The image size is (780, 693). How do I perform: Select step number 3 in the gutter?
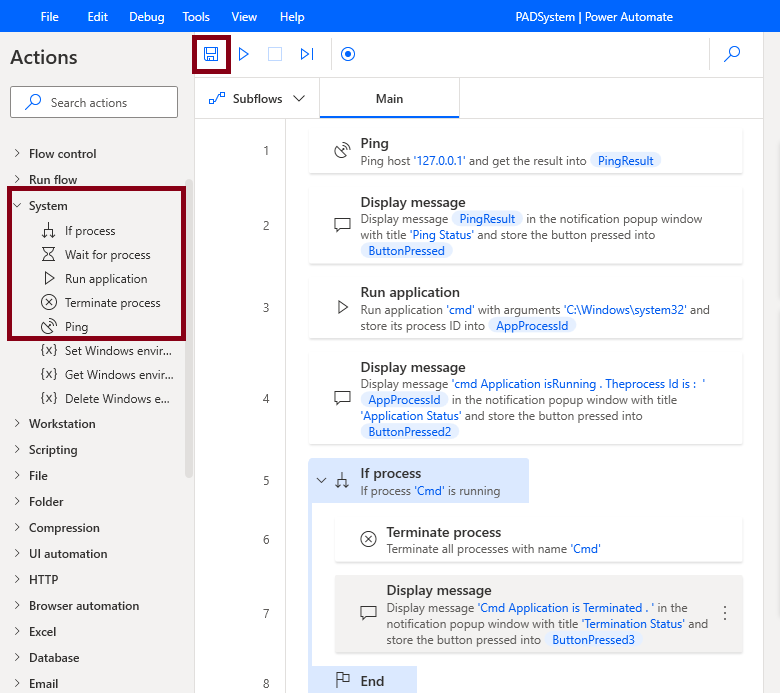click(x=266, y=307)
